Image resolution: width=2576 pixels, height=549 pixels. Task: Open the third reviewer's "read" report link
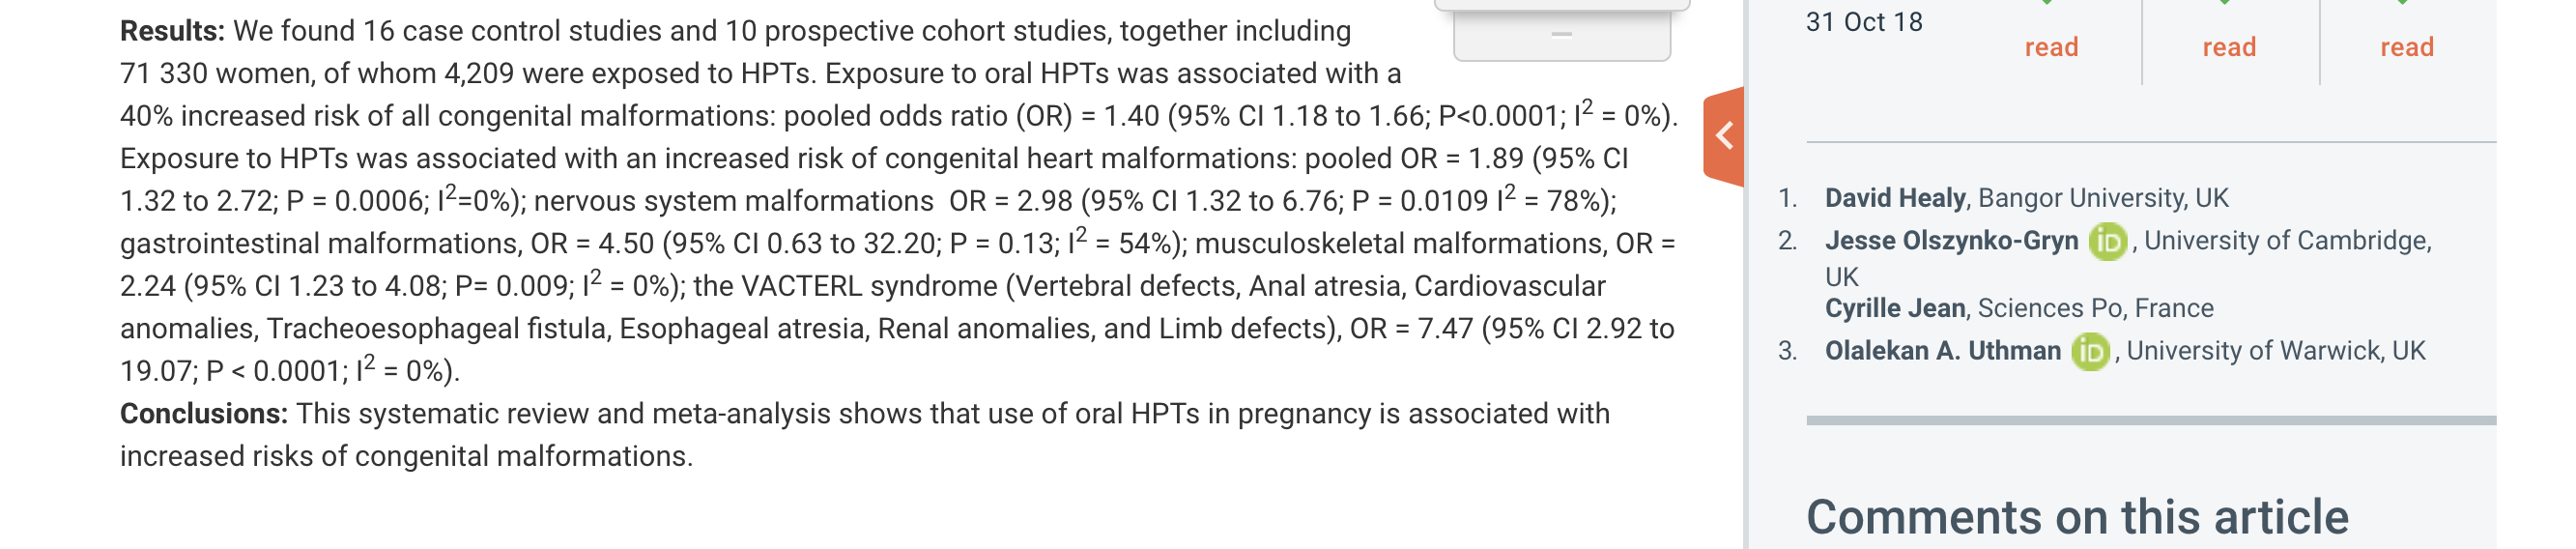[x=2407, y=47]
